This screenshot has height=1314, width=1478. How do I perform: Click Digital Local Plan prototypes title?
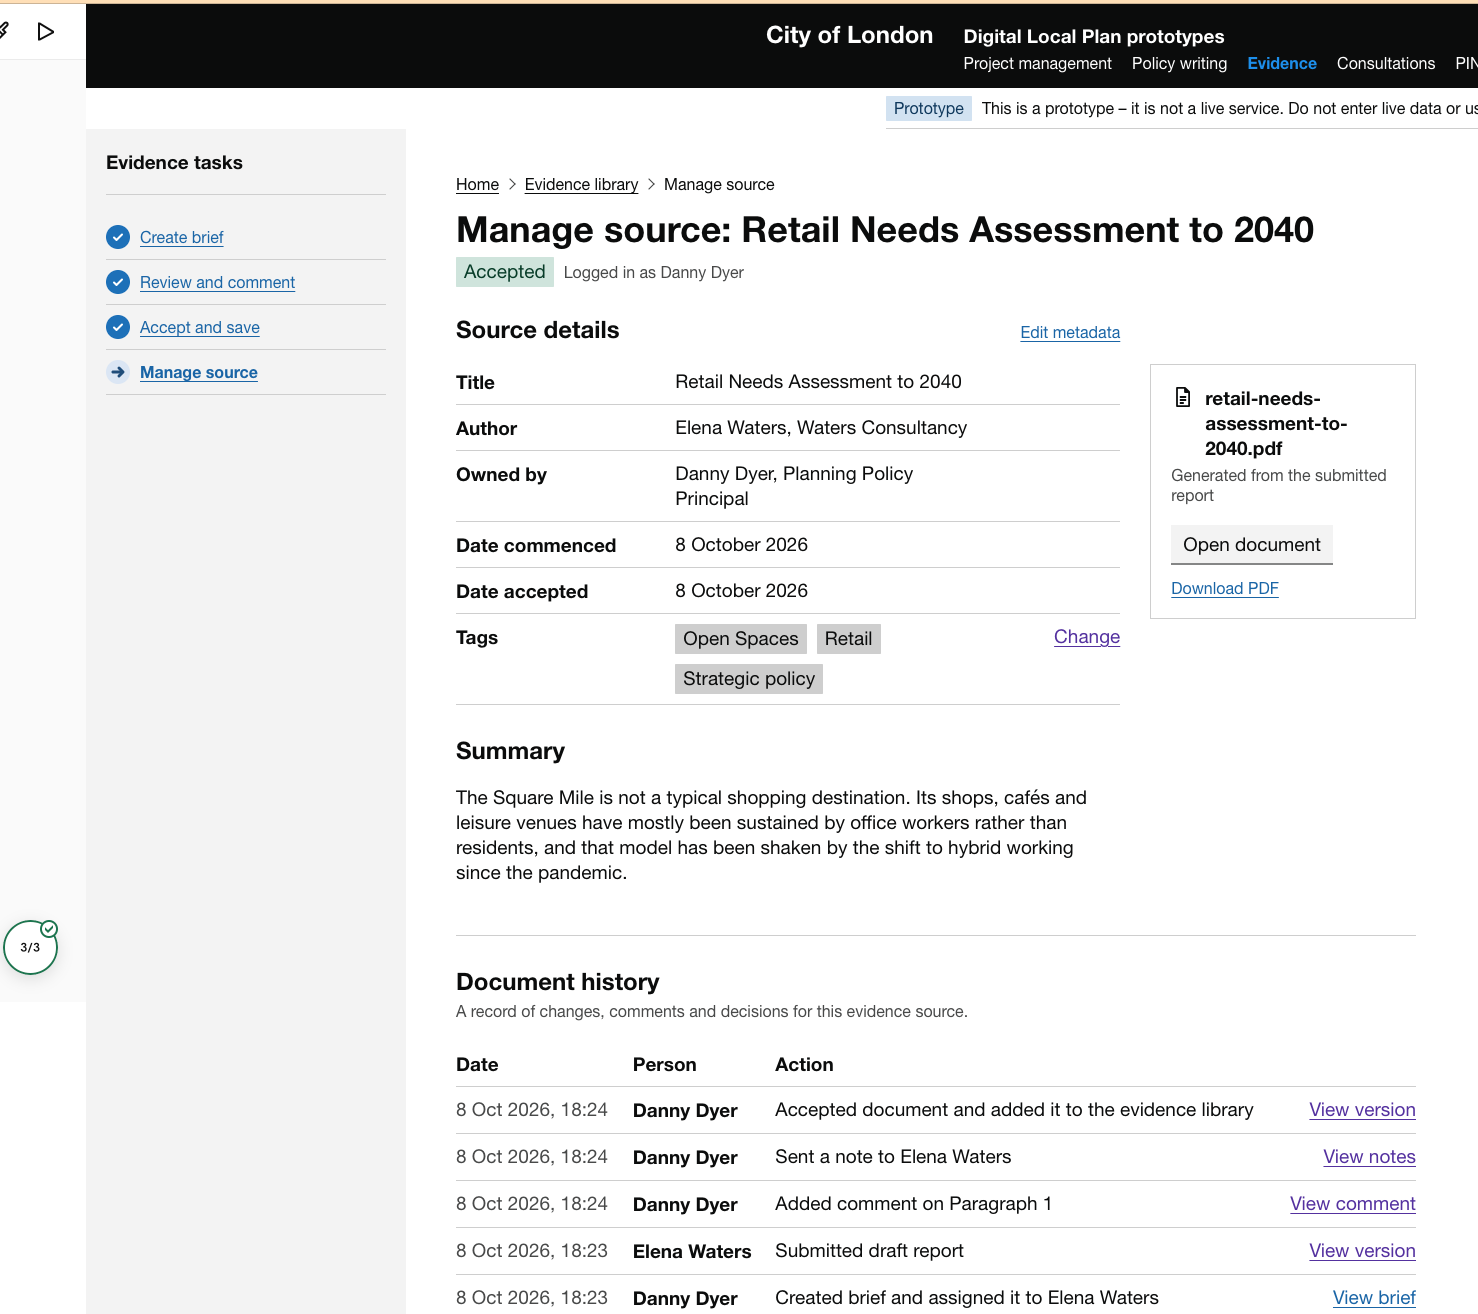click(x=1093, y=36)
